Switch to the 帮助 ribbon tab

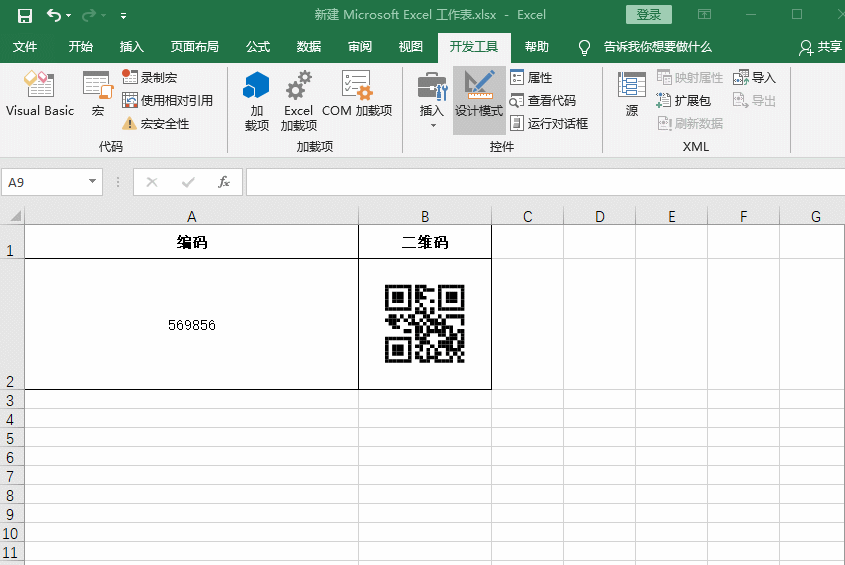537,47
